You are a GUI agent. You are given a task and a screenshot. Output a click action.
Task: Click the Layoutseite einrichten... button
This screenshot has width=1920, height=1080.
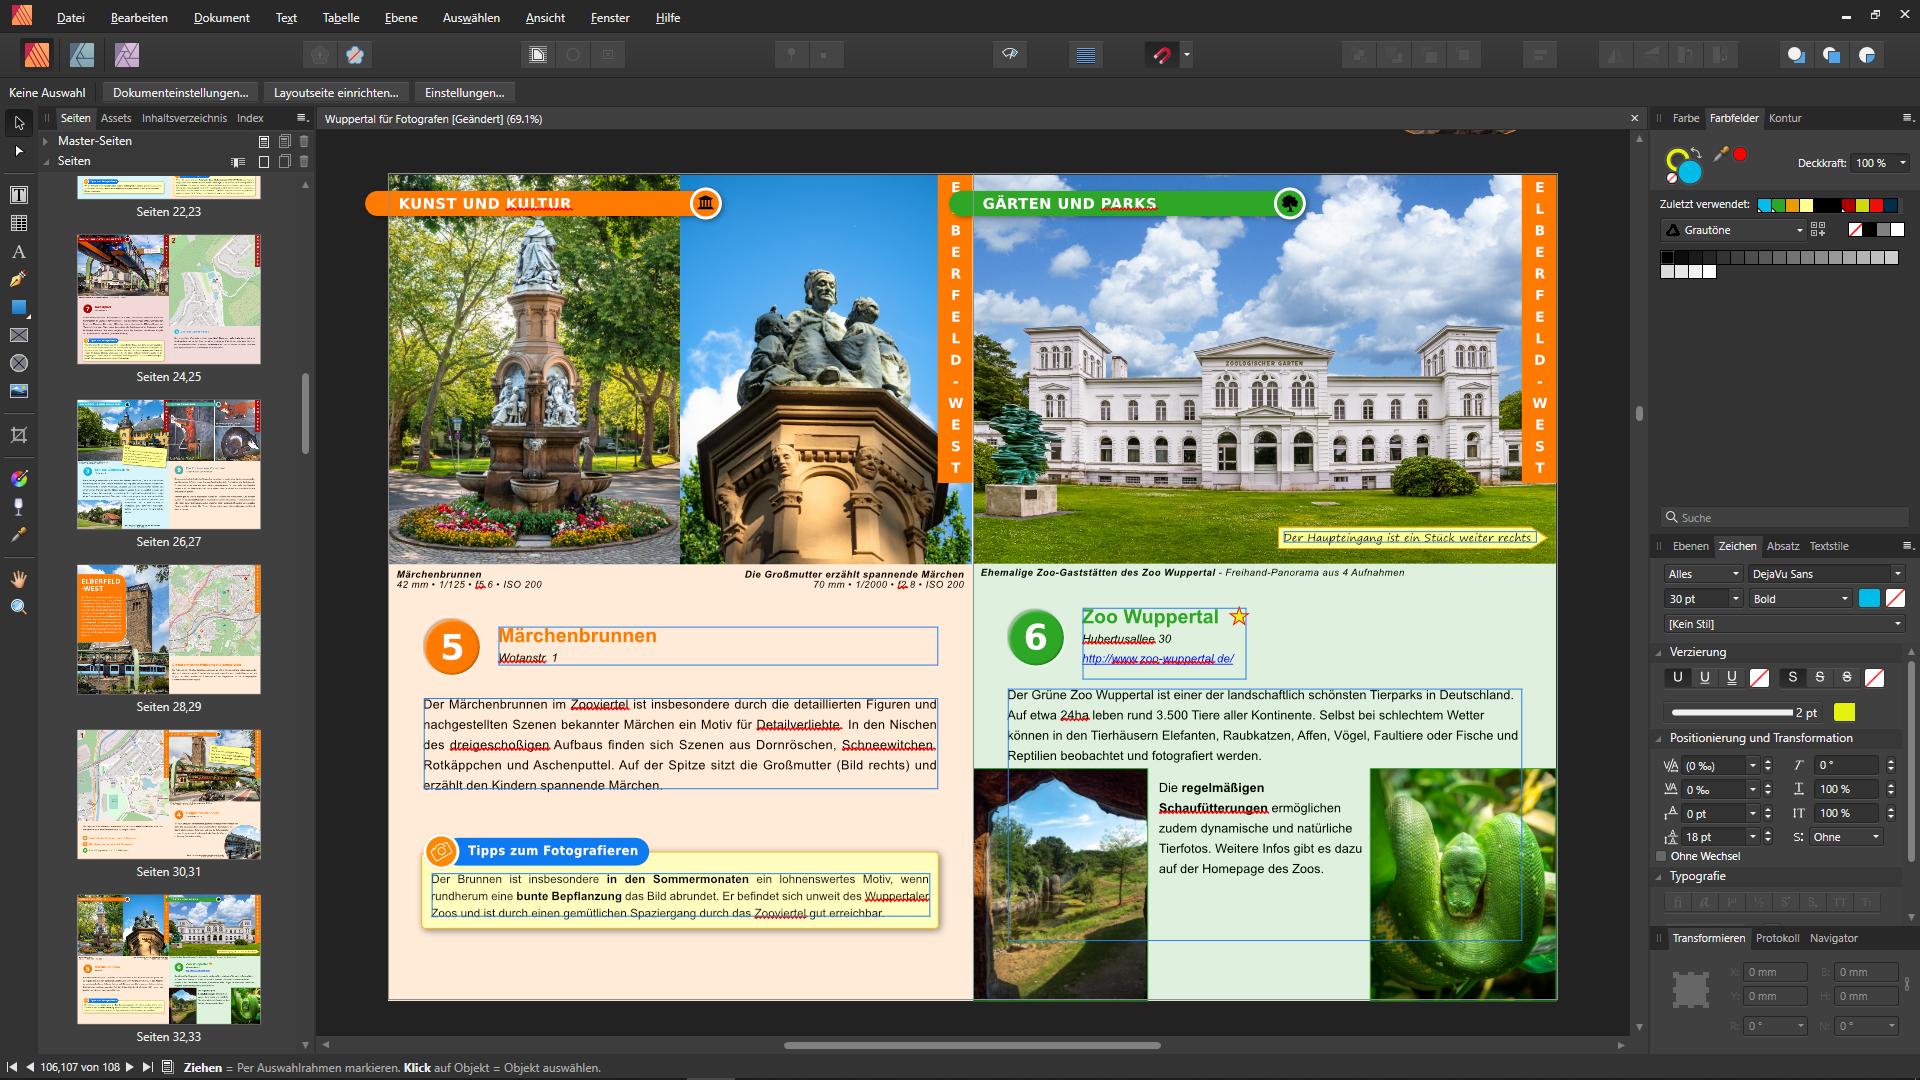(336, 93)
